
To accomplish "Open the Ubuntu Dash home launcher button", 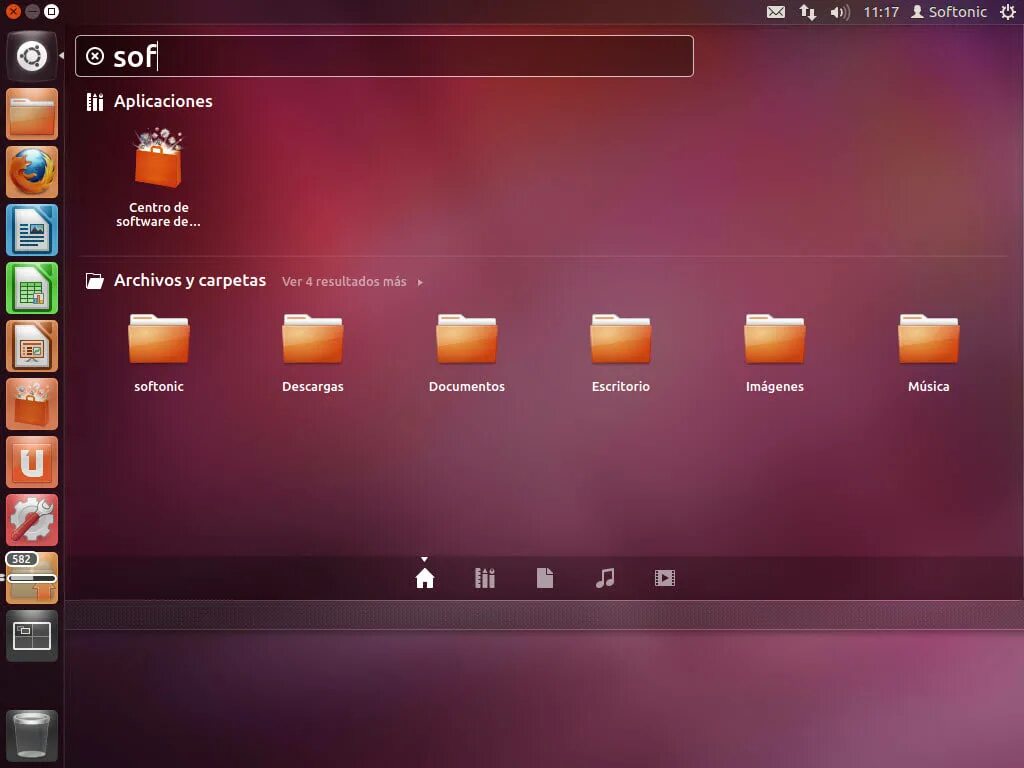I will tap(31, 56).
